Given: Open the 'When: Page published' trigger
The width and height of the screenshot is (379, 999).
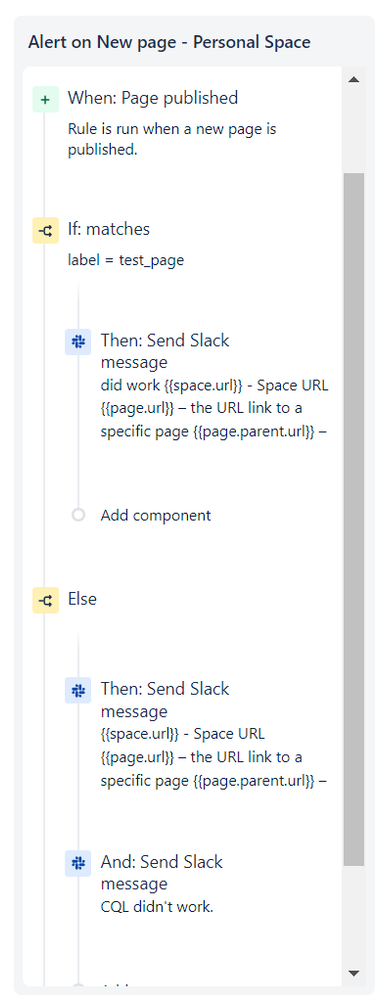Looking at the screenshot, I should [x=153, y=97].
